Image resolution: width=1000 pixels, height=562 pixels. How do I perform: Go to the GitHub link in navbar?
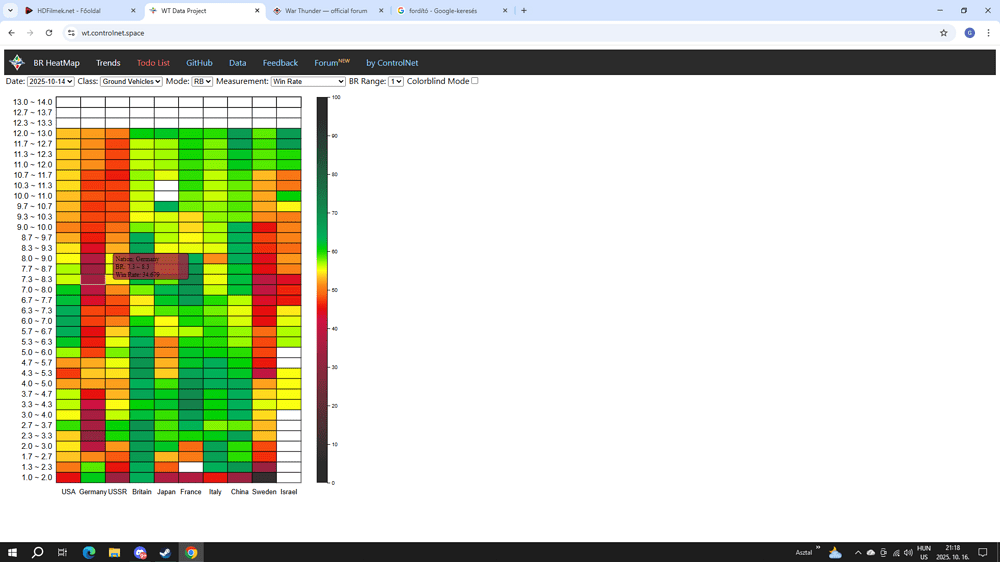click(x=199, y=63)
